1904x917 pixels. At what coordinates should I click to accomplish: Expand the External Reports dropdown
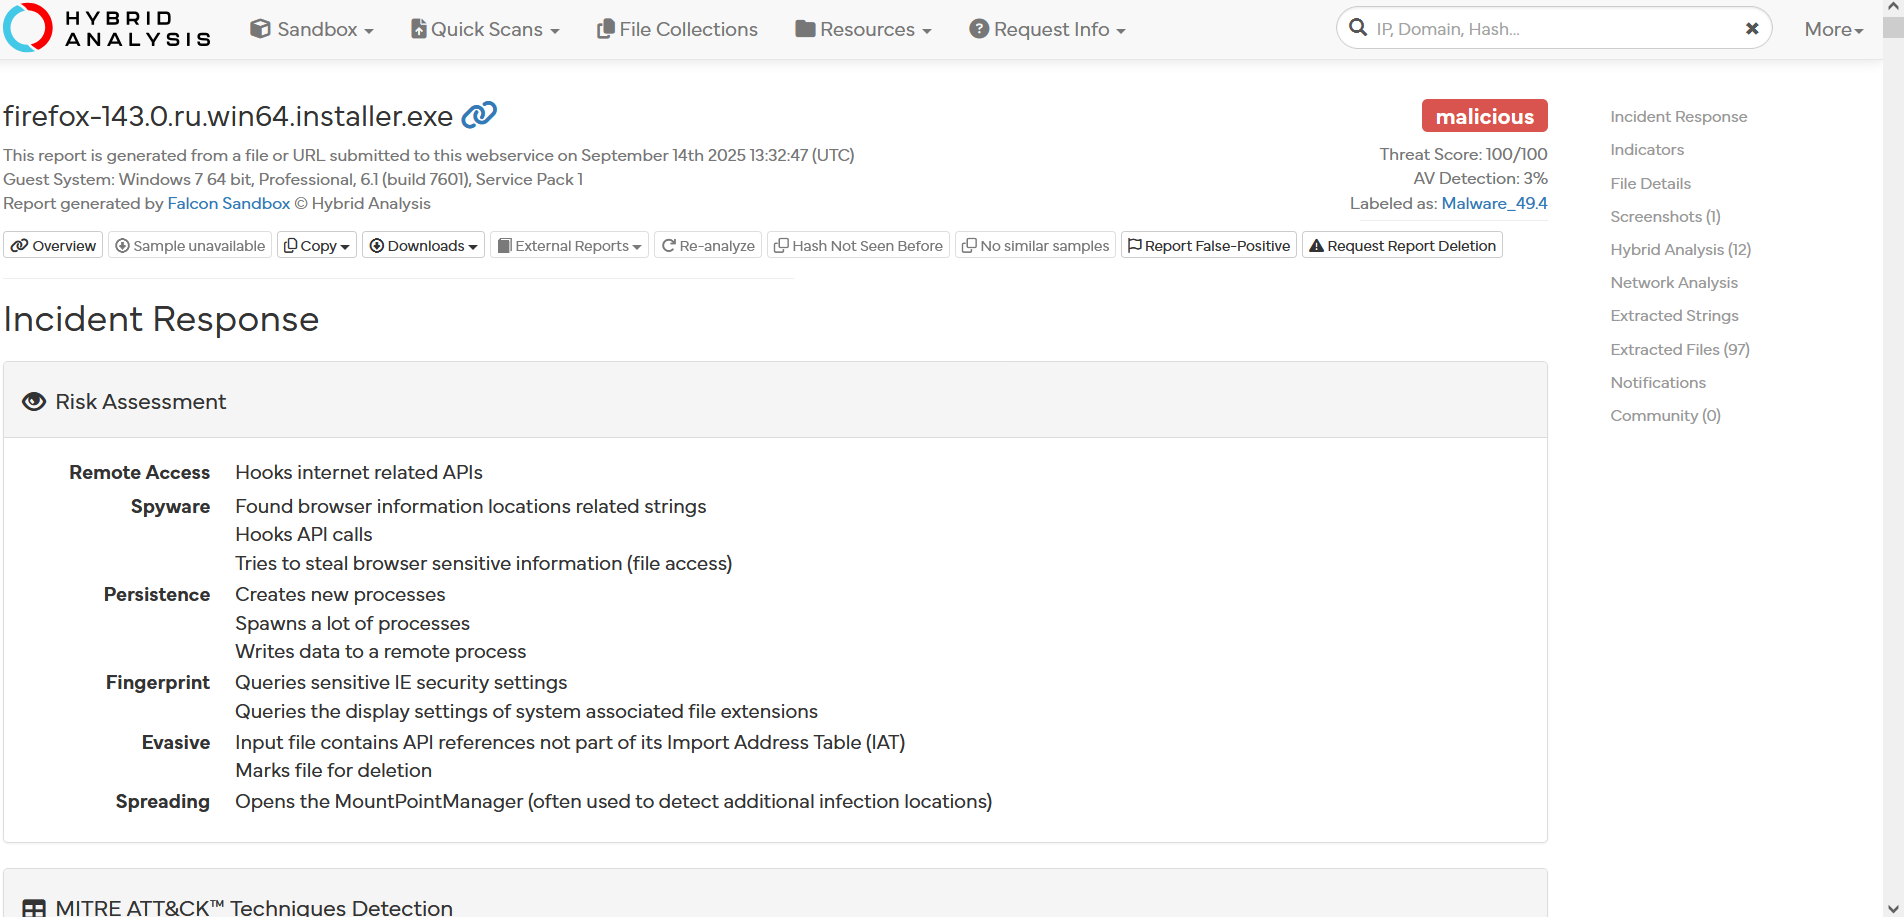[569, 245]
